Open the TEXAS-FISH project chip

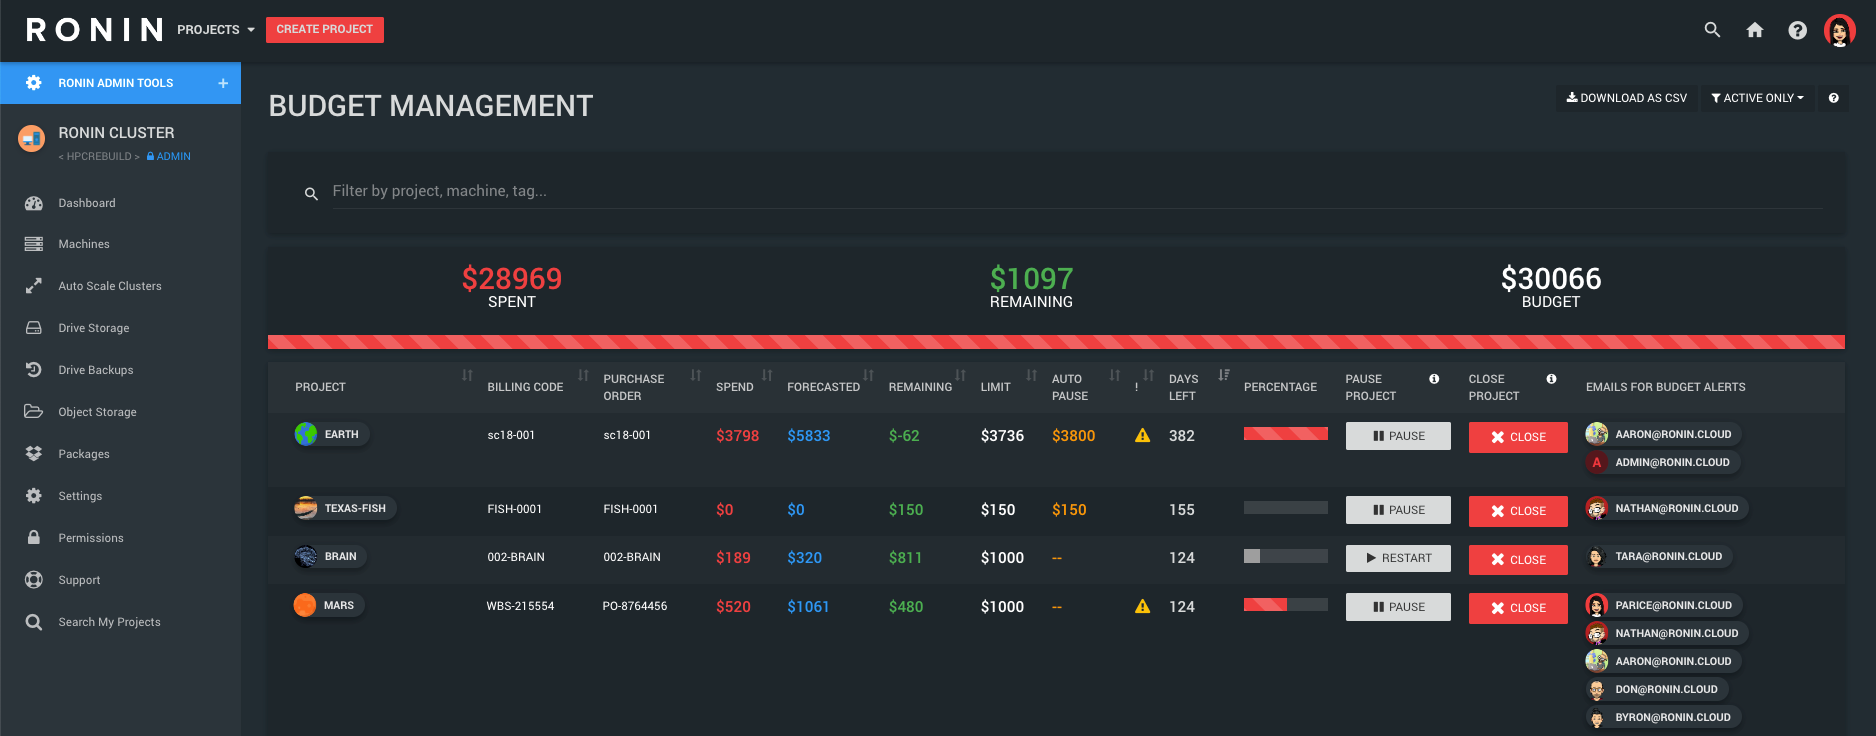[345, 509]
